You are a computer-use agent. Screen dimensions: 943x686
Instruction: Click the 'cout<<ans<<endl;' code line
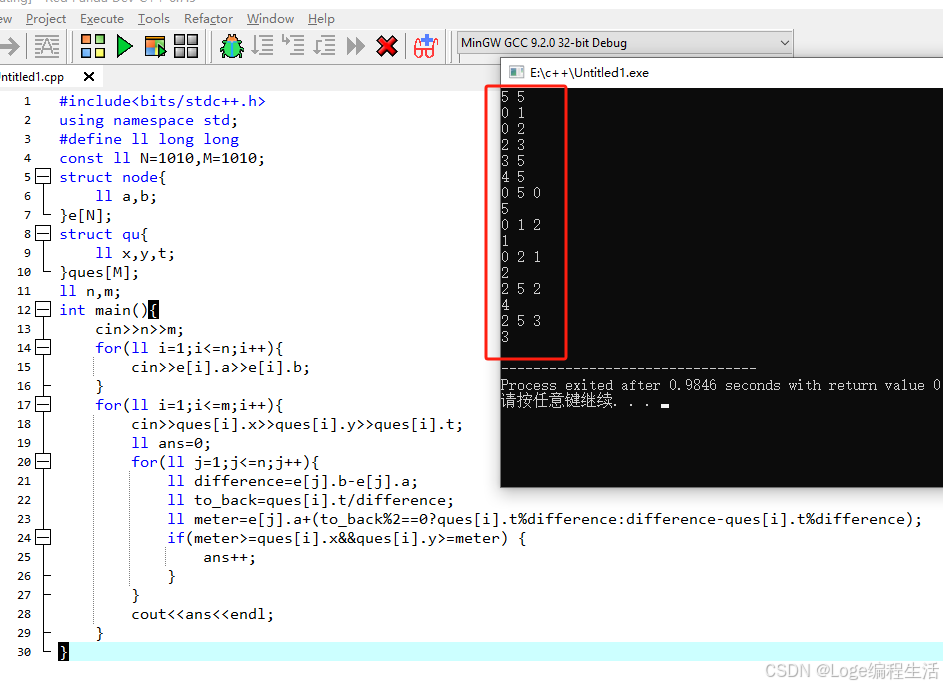click(203, 614)
